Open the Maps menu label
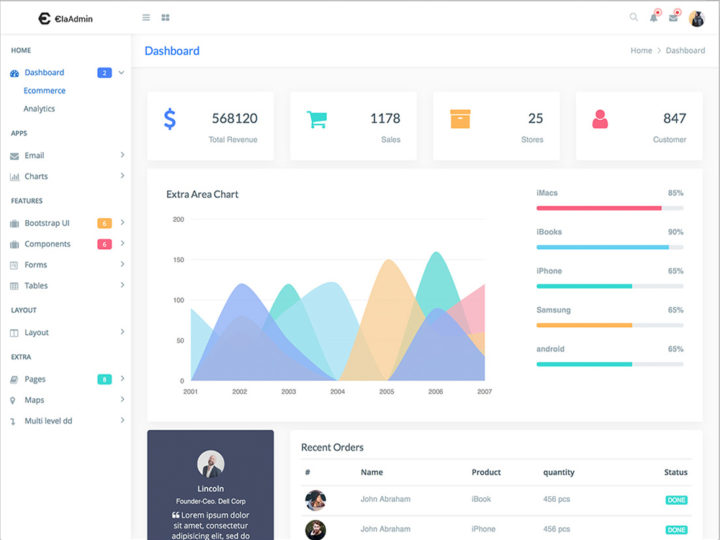This screenshot has width=720, height=540. [x=34, y=400]
